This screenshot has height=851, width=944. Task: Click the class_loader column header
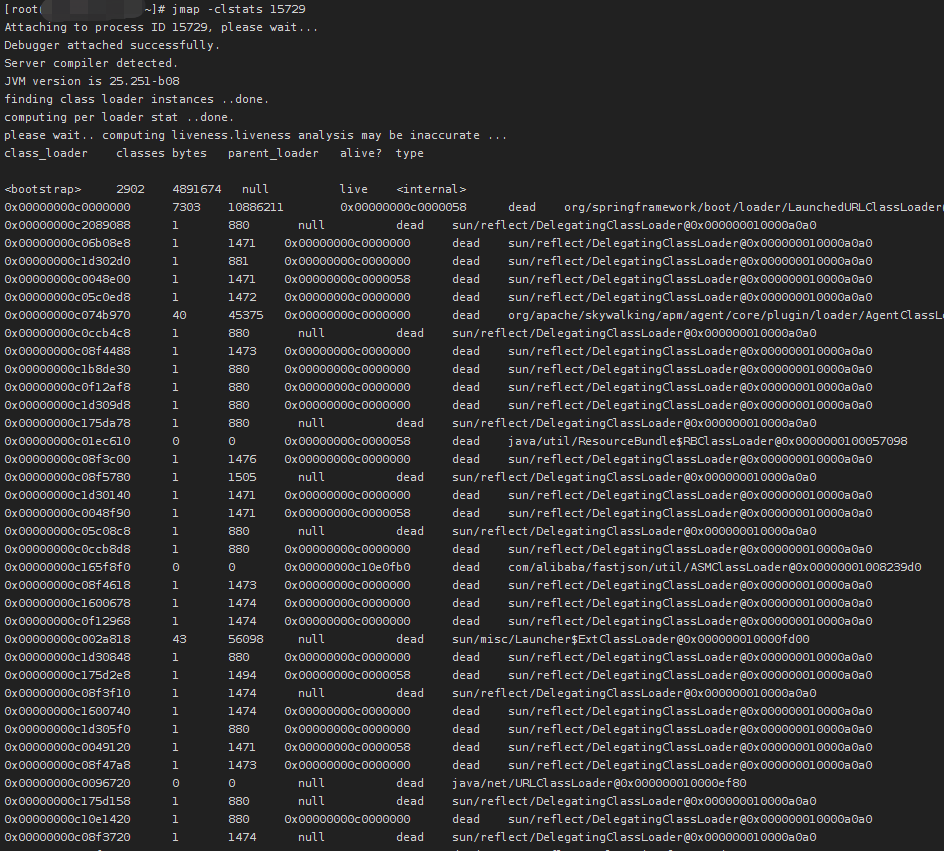click(46, 153)
